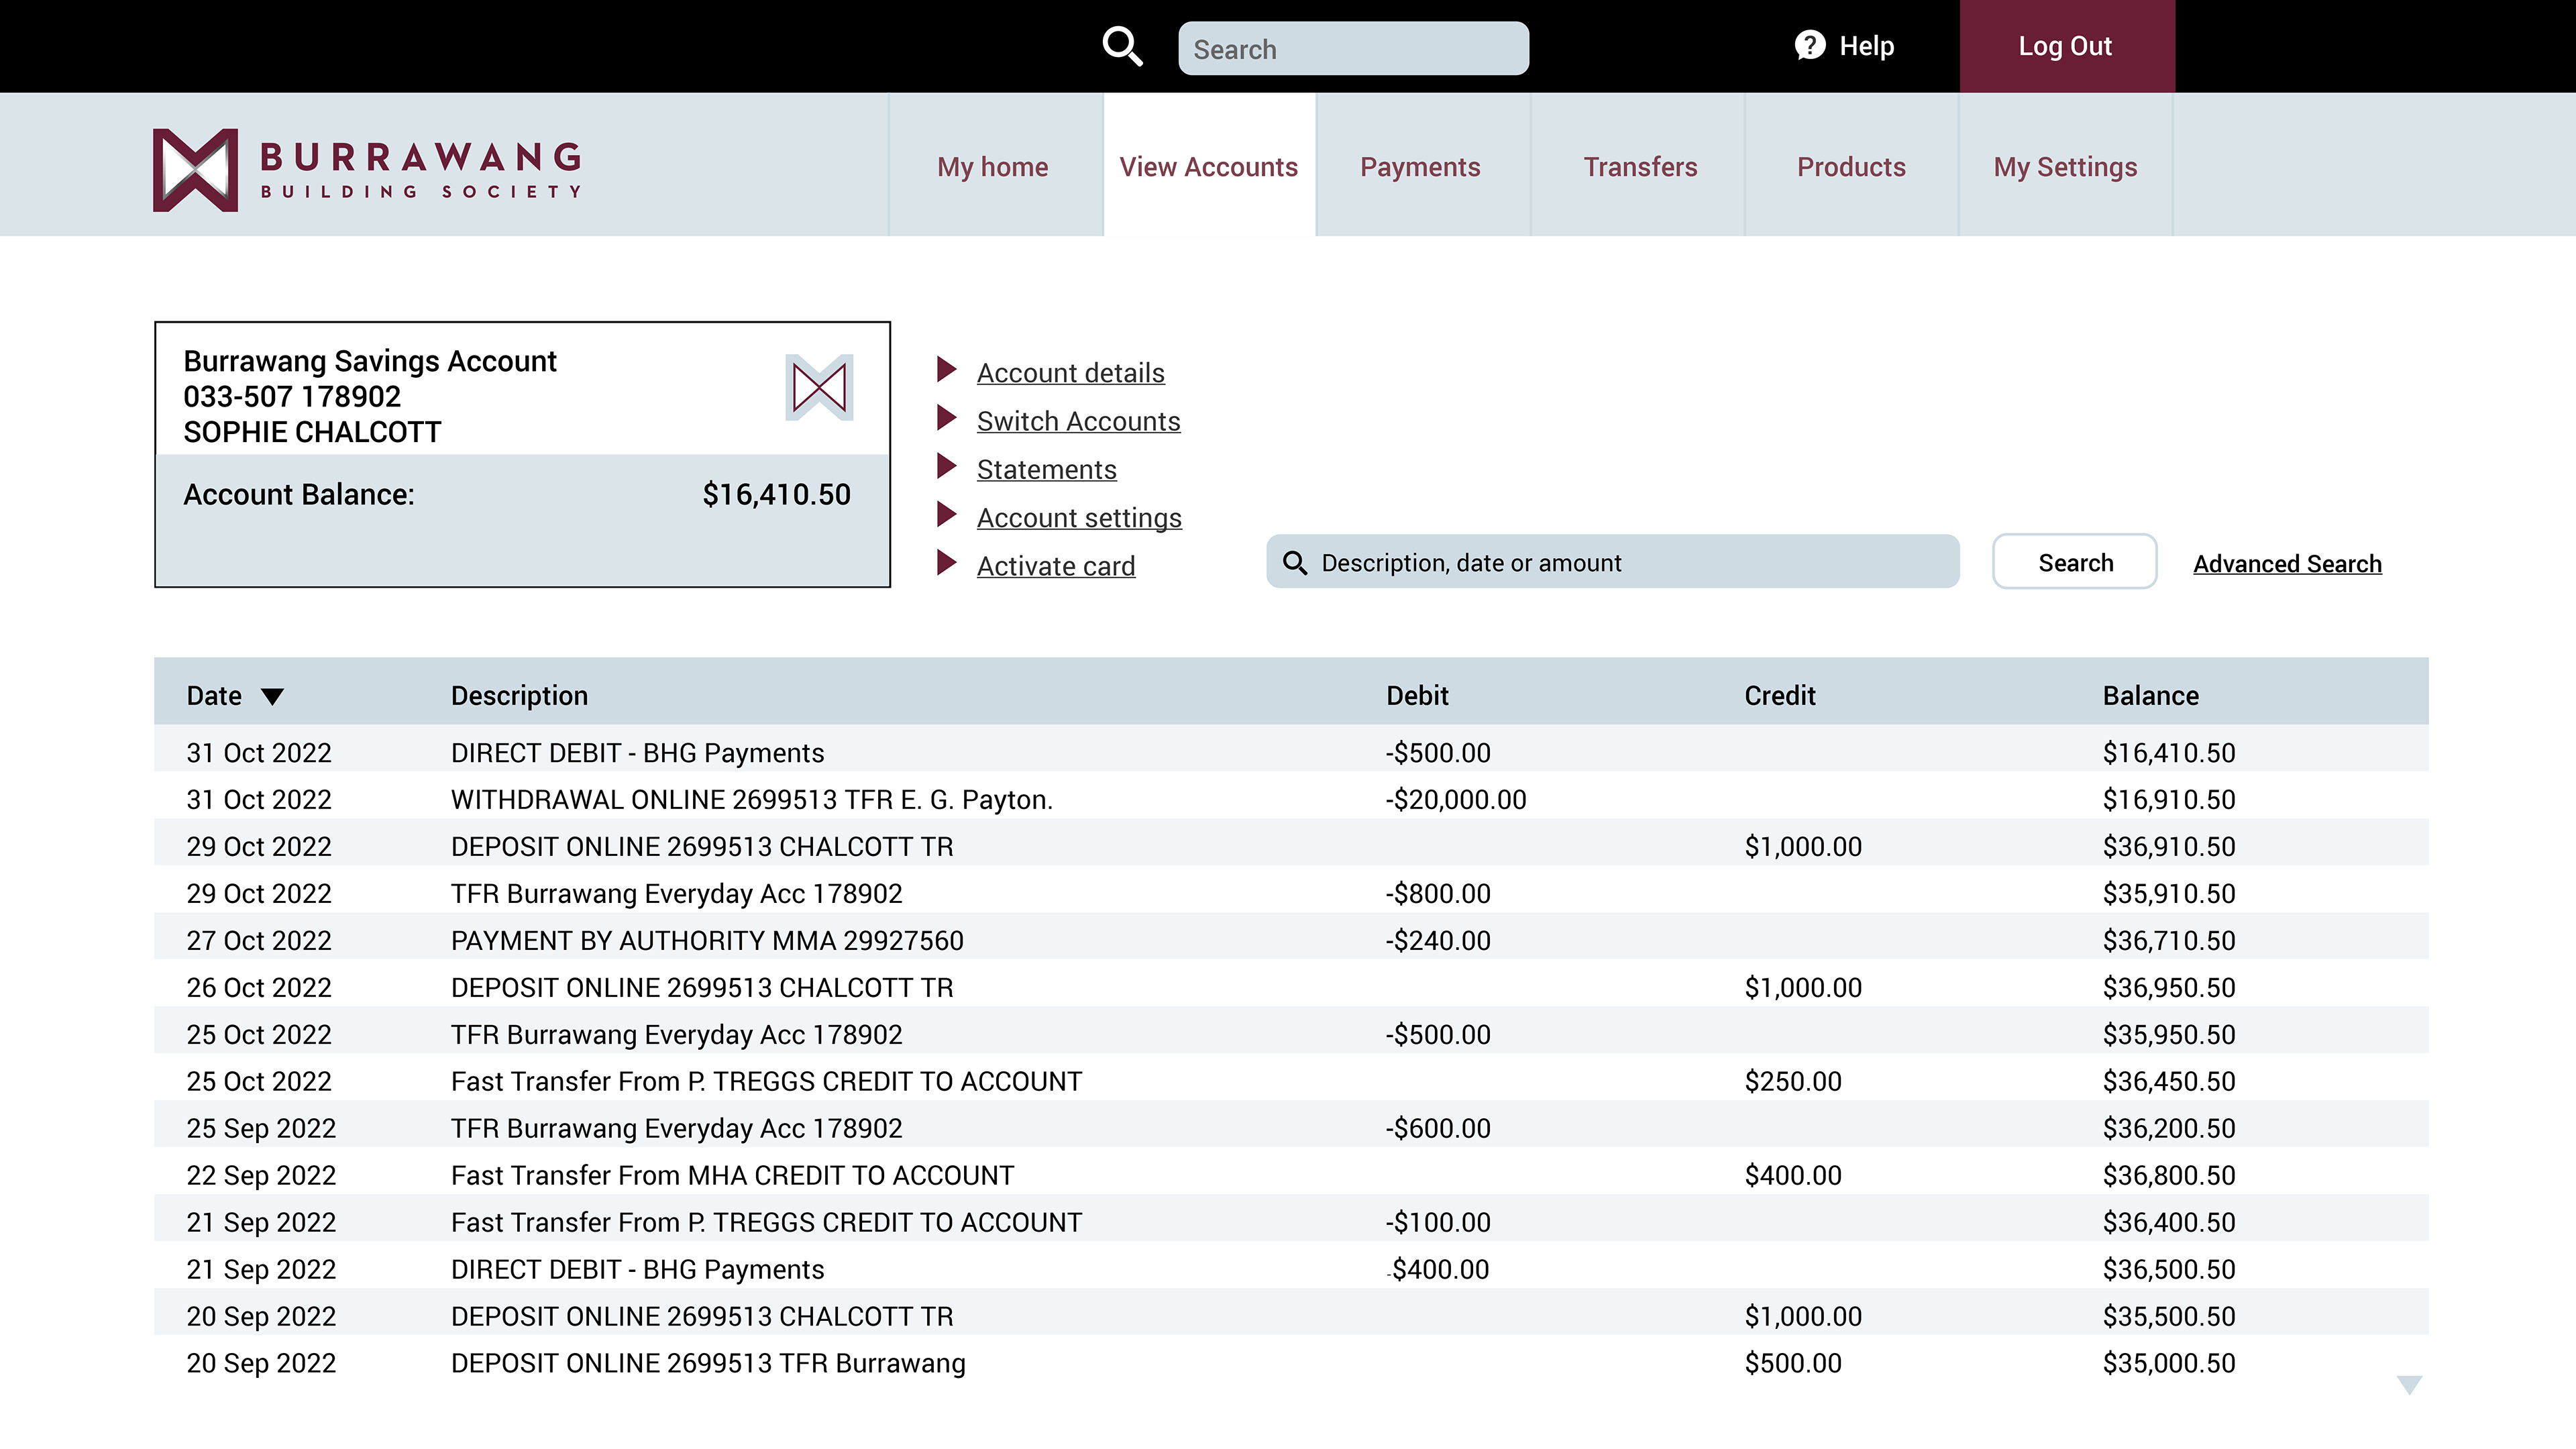The height and width of the screenshot is (1449, 2576).
Task: Click the arrow beside Statements
Action: [946, 467]
